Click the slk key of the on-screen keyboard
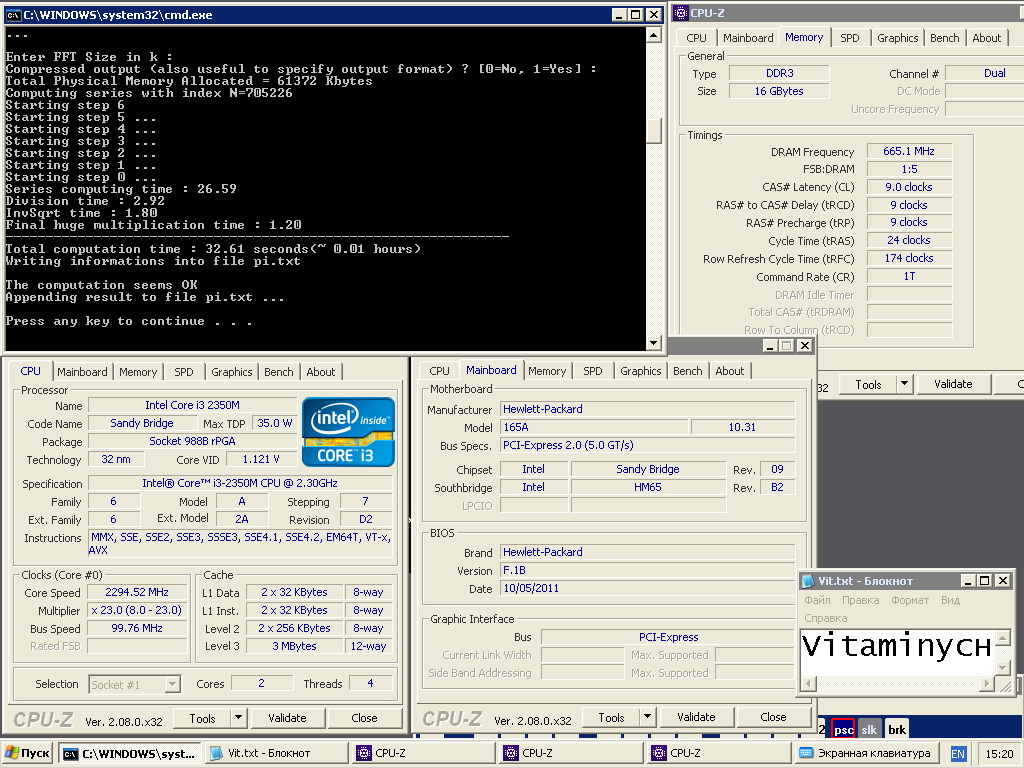Viewport: 1024px width, 768px height. tap(869, 729)
